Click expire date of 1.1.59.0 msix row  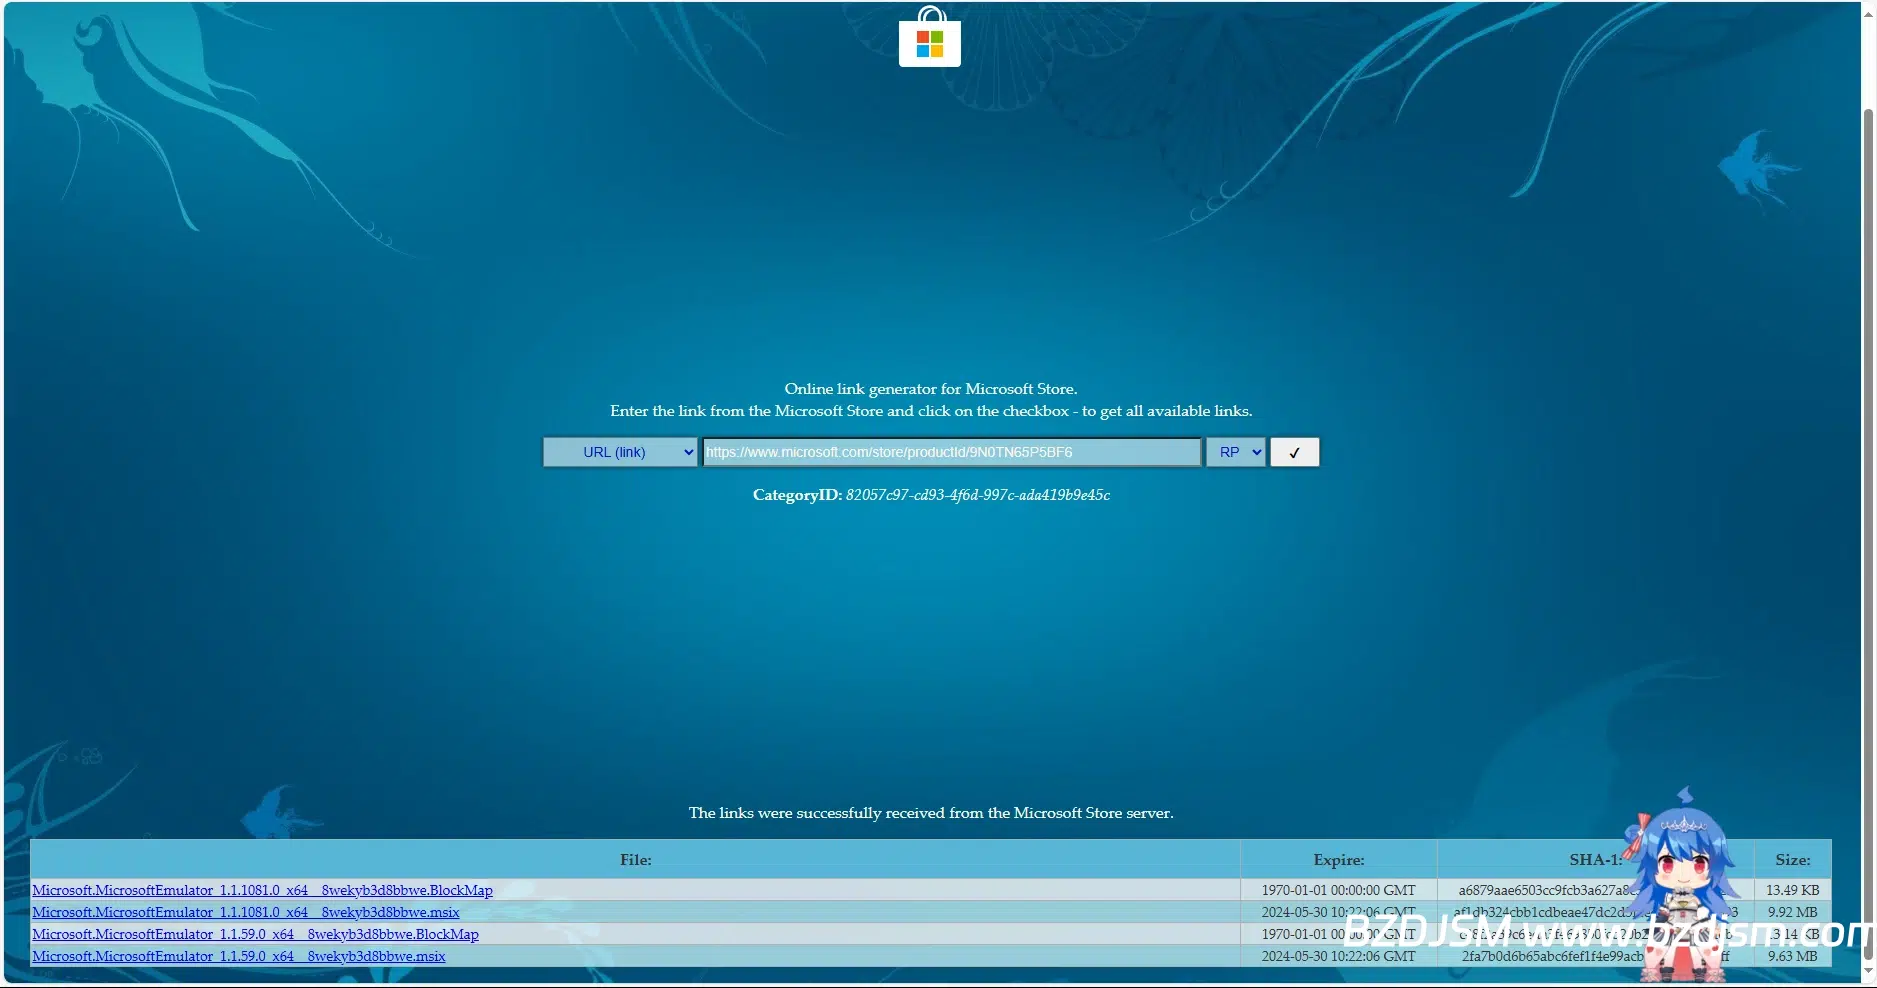click(1339, 956)
